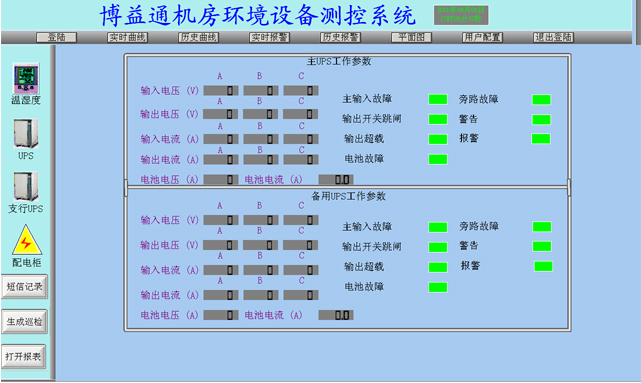
Task: Open the 历史报警 page
Action: coord(341,38)
